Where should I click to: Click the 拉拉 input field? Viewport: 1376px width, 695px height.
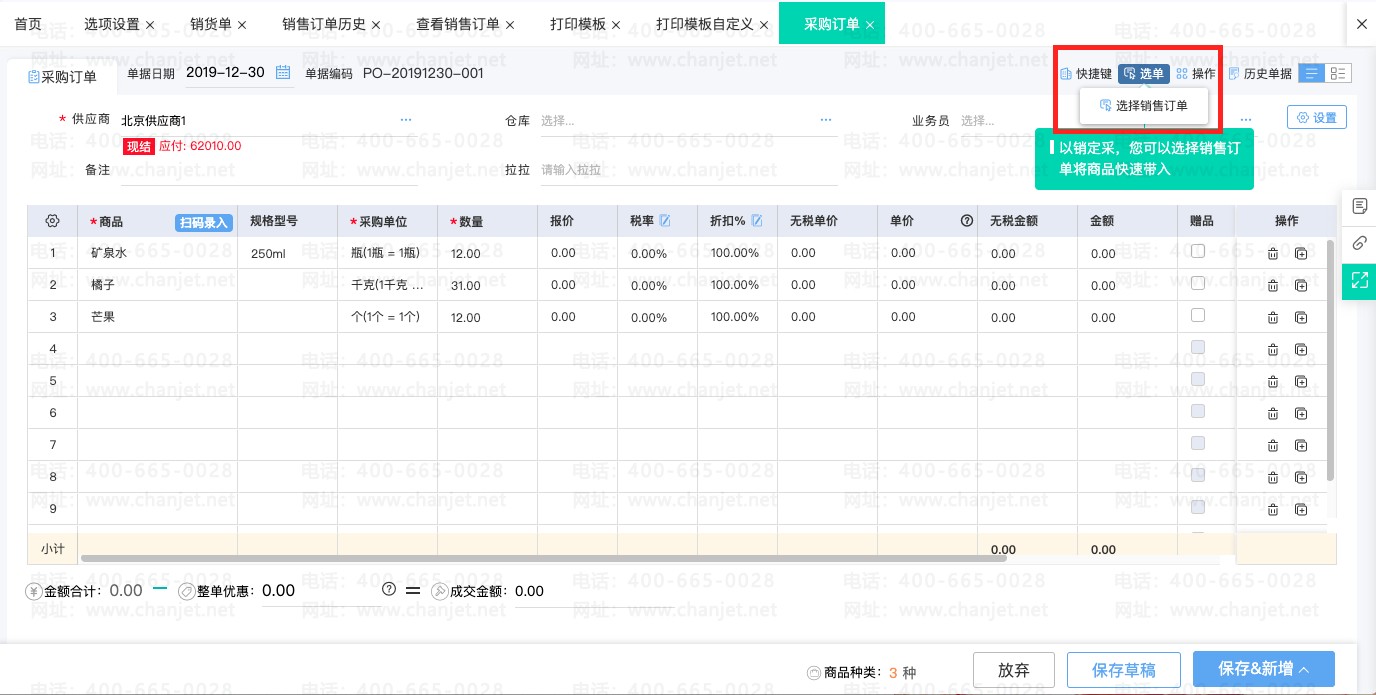[688, 170]
